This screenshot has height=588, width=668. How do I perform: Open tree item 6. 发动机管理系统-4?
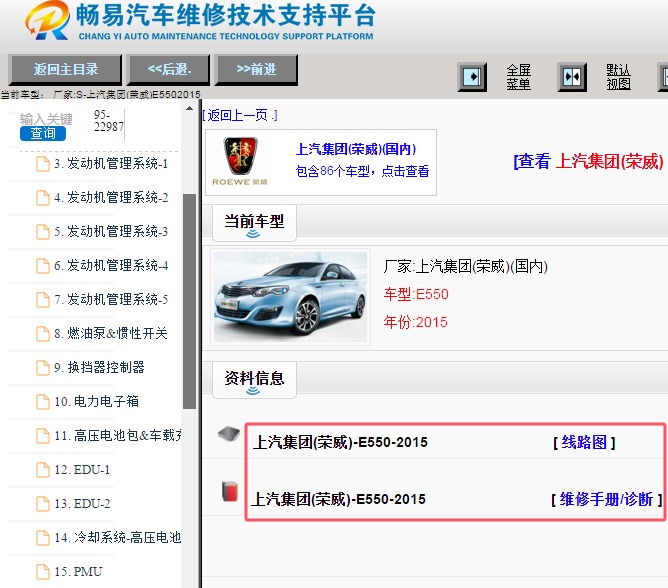point(111,266)
